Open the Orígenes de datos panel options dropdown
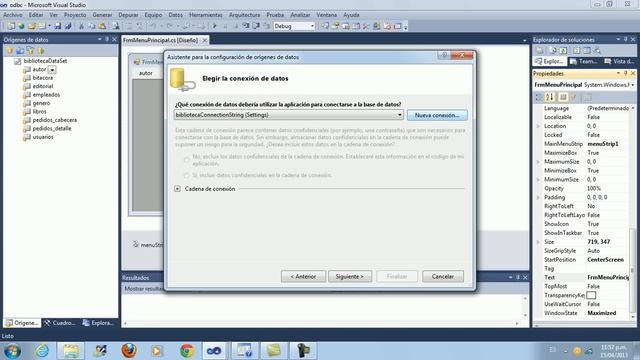Viewport: 640px width, 360px height. 100,39
